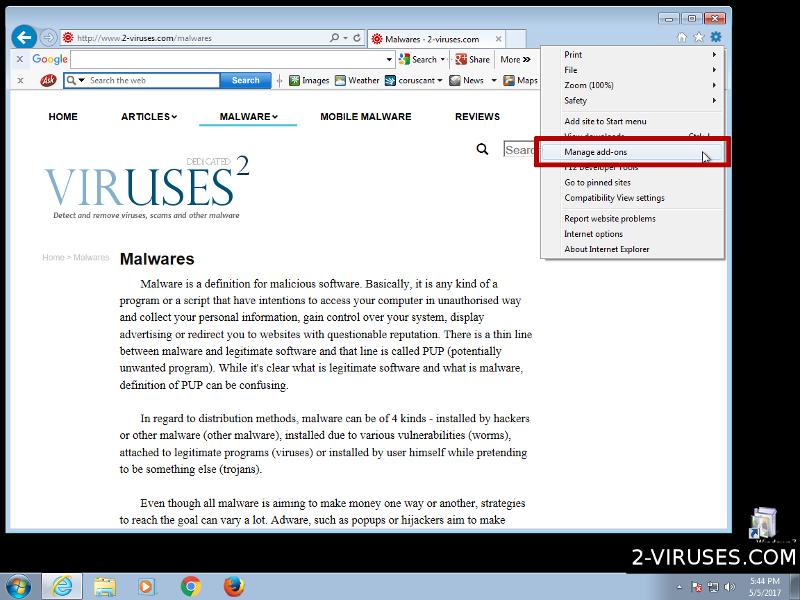This screenshot has height=600, width=800.
Task: Click the Action Center flag tray icon
Action: (697, 587)
